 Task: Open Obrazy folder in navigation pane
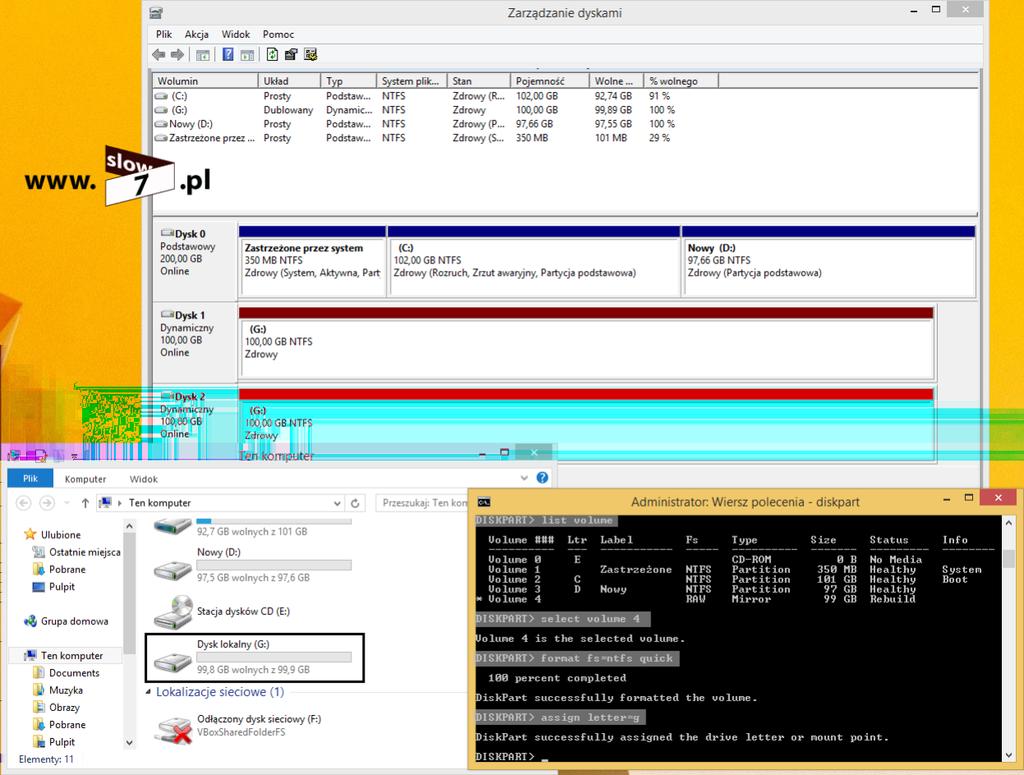tap(65, 707)
